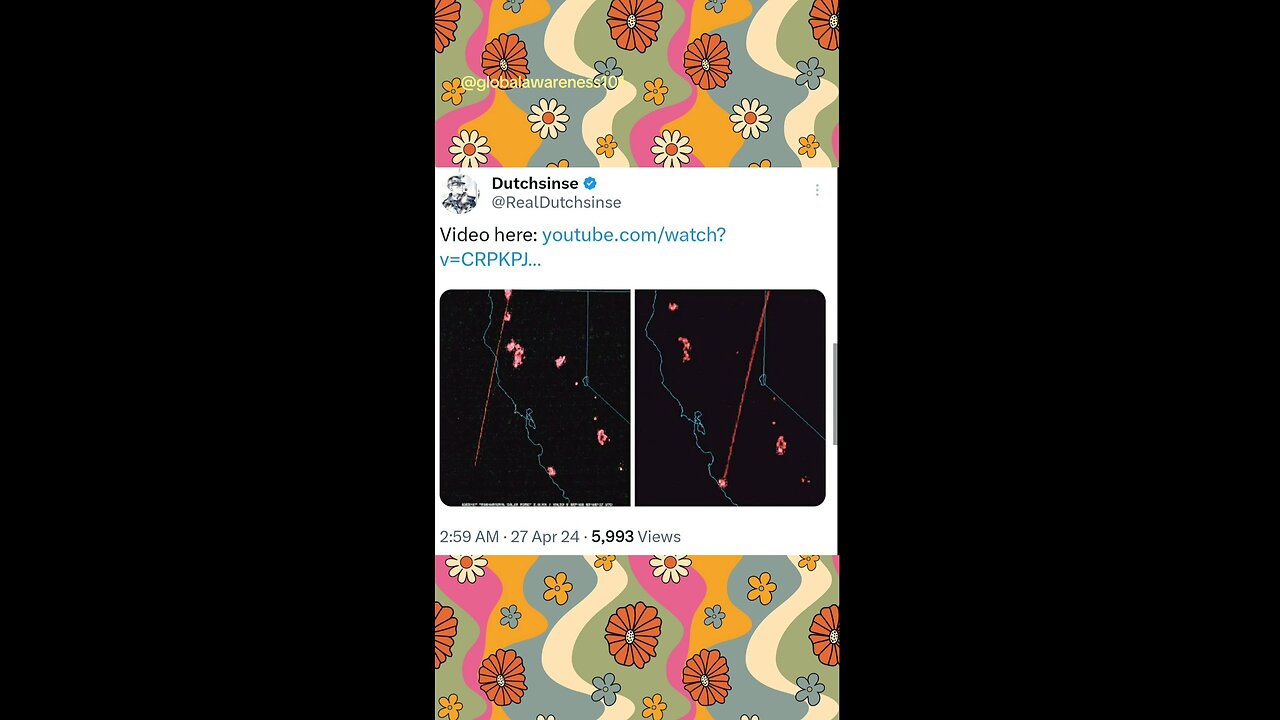Open the Dutchsinse profile avatar
The width and height of the screenshot is (1280, 720).
(461, 193)
